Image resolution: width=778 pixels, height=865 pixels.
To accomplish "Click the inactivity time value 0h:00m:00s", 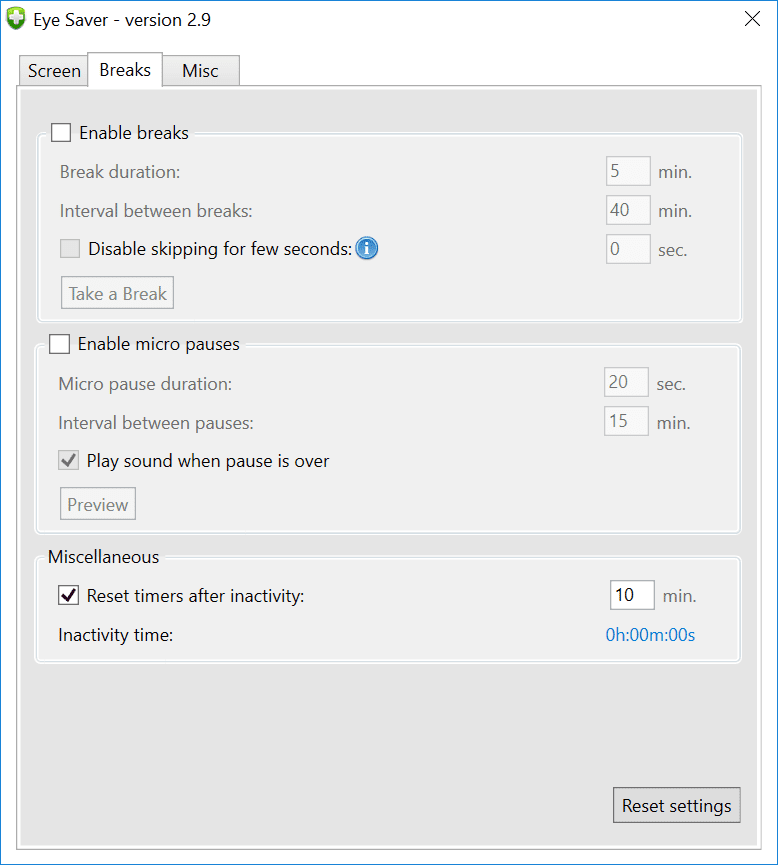I will [x=650, y=634].
